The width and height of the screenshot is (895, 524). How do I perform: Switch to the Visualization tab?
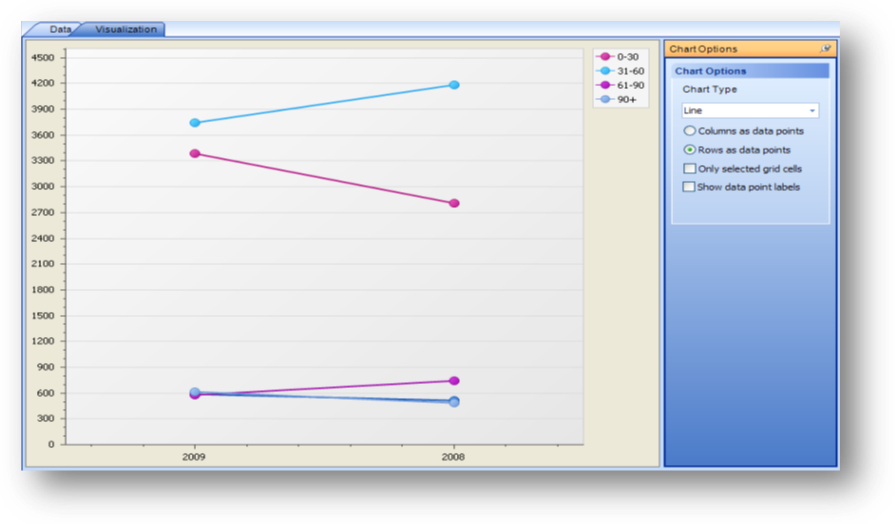coord(125,29)
